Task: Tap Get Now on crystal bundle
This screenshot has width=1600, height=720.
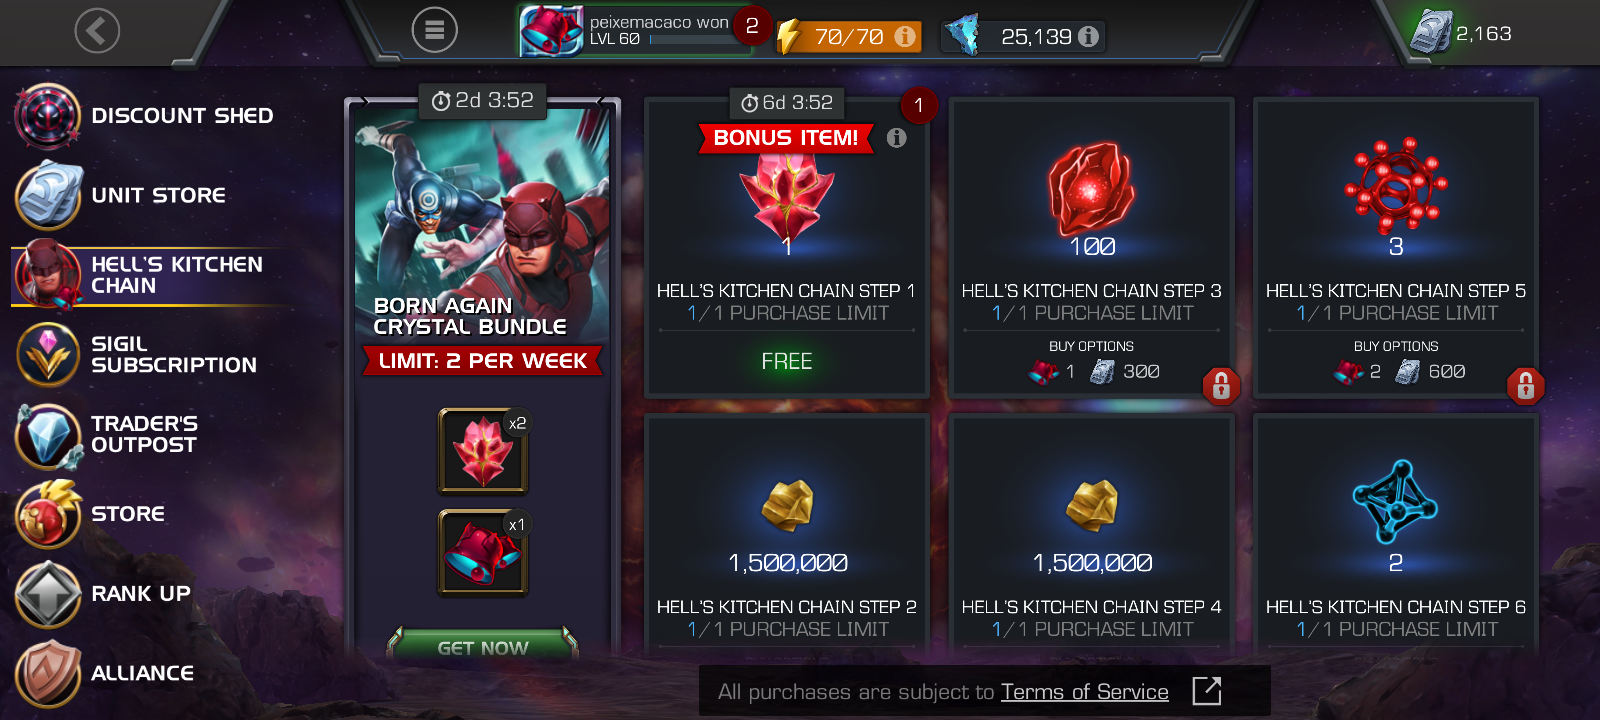Action: 482,647
